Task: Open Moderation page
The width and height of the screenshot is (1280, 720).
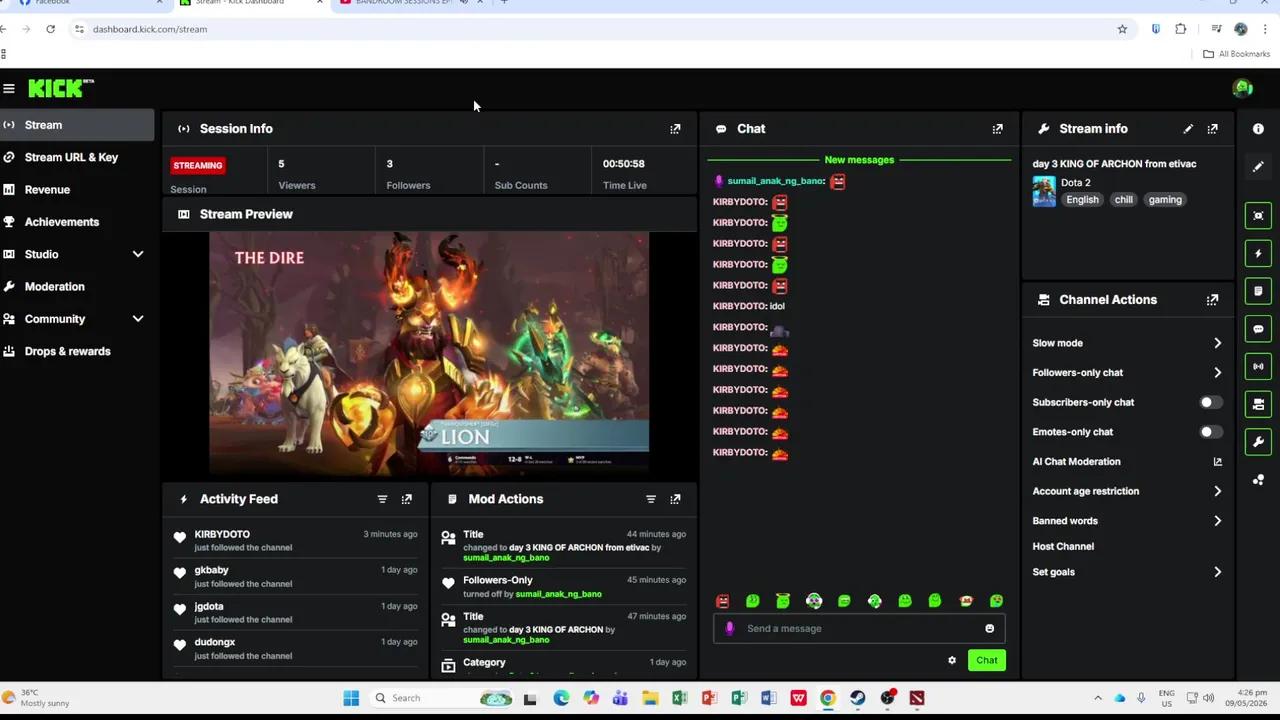Action: tap(77, 287)
